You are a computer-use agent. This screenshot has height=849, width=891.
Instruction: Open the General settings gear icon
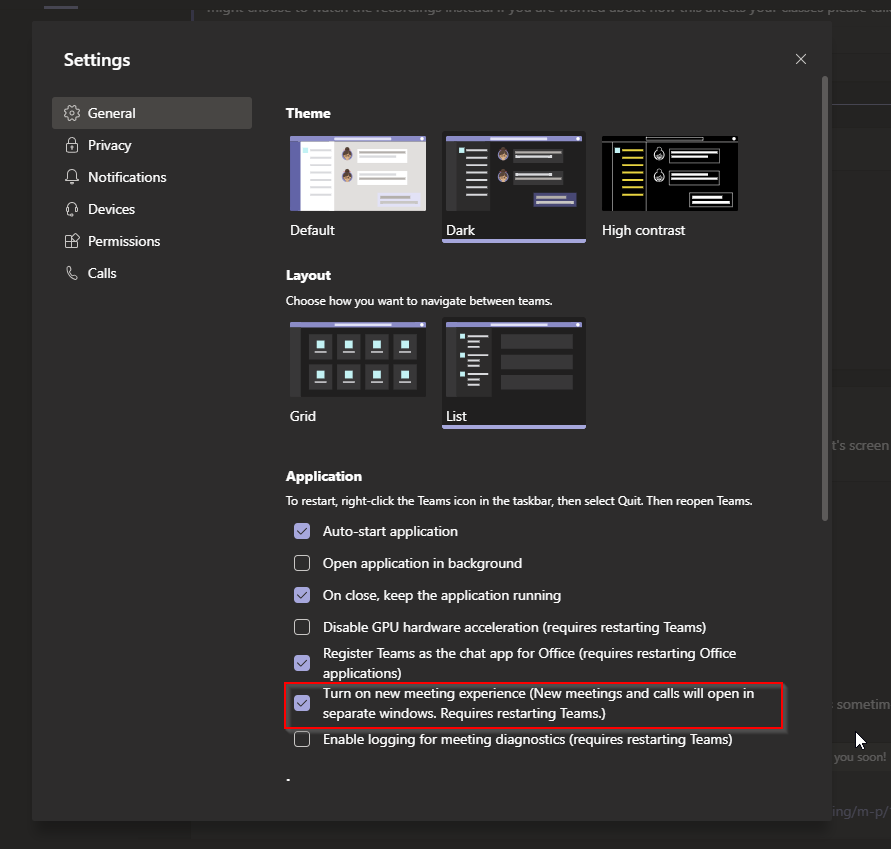pos(71,112)
